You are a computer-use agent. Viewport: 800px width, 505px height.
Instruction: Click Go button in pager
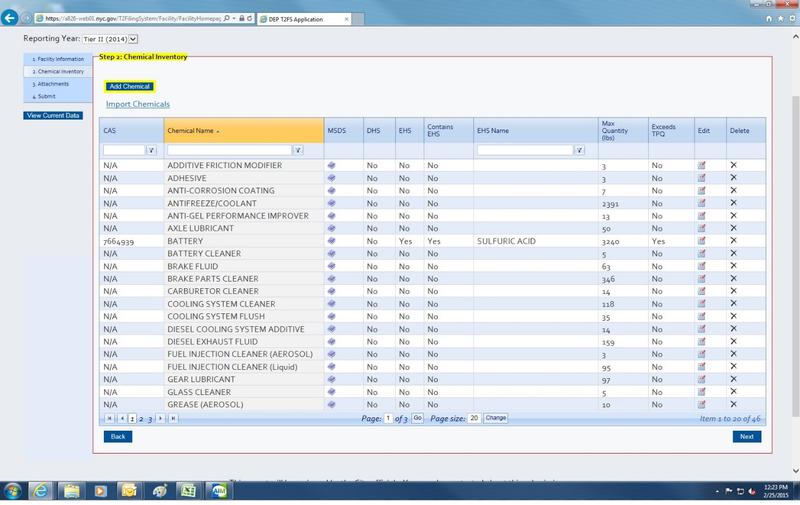[x=417, y=418]
